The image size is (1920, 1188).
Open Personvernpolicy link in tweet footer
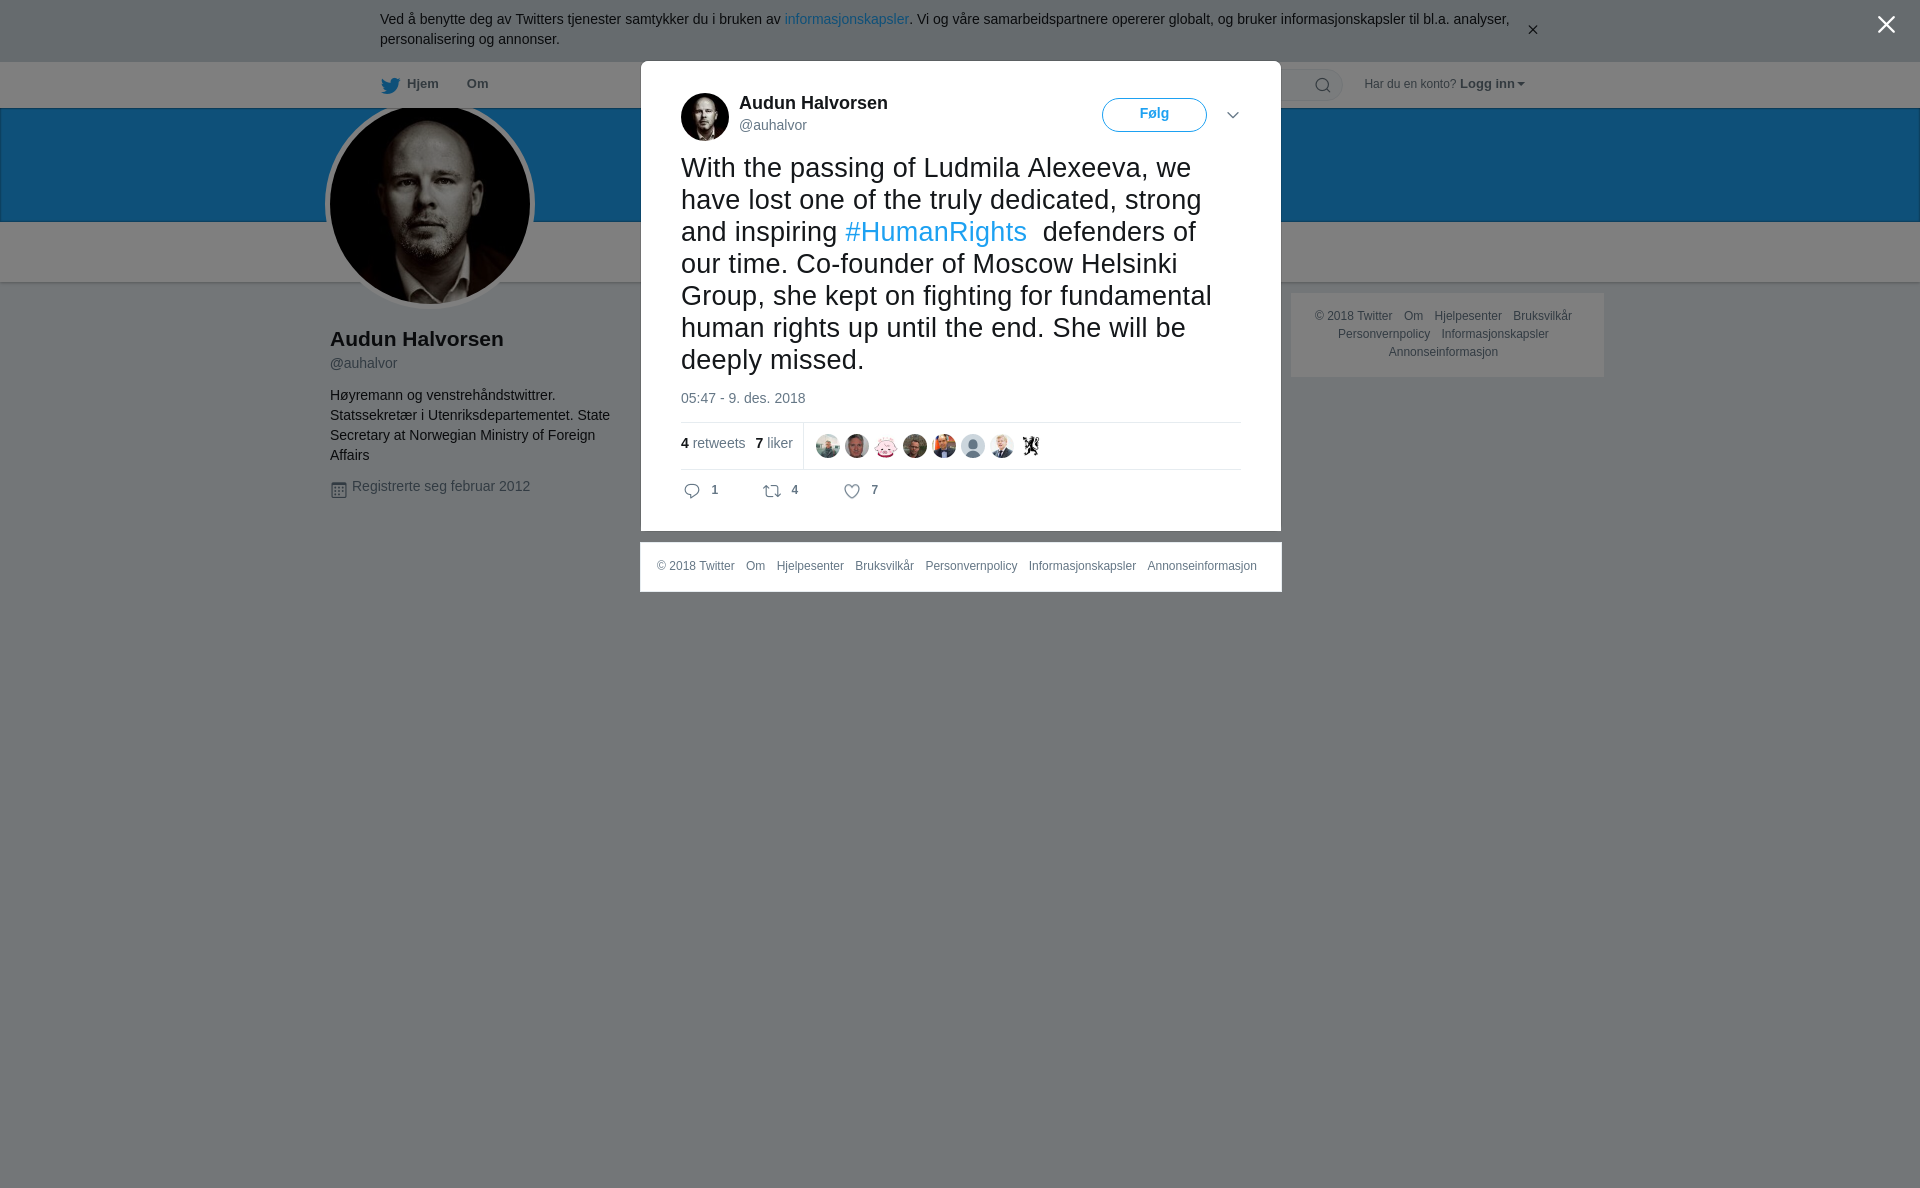(x=971, y=566)
